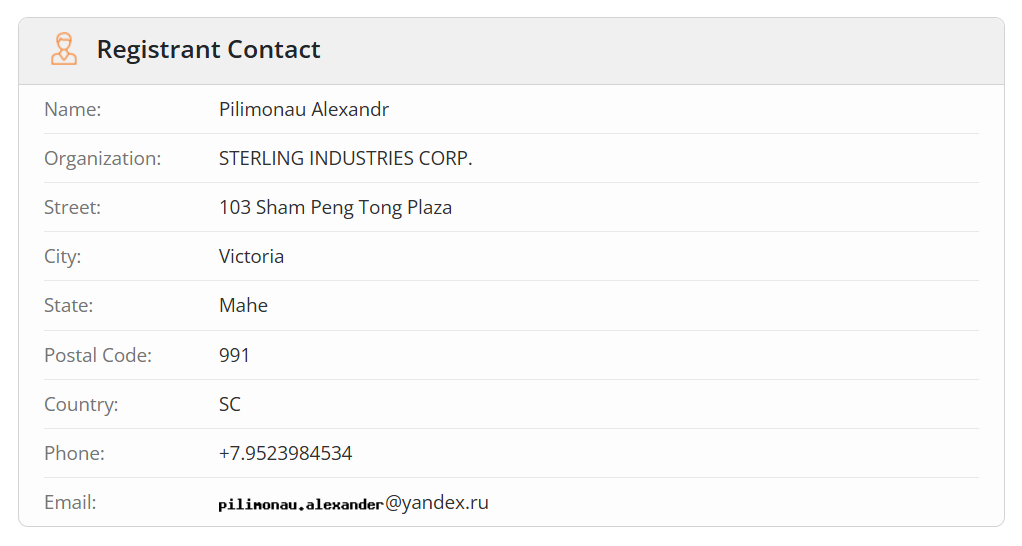1022x546 pixels.
Task: Click the Name field label
Action: click(x=73, y=109)
